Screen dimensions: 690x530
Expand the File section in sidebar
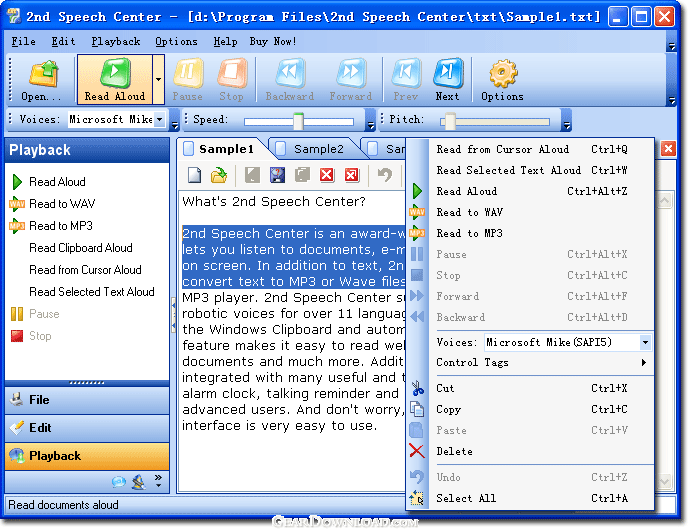pyautogui.click(x=87, y=400)
